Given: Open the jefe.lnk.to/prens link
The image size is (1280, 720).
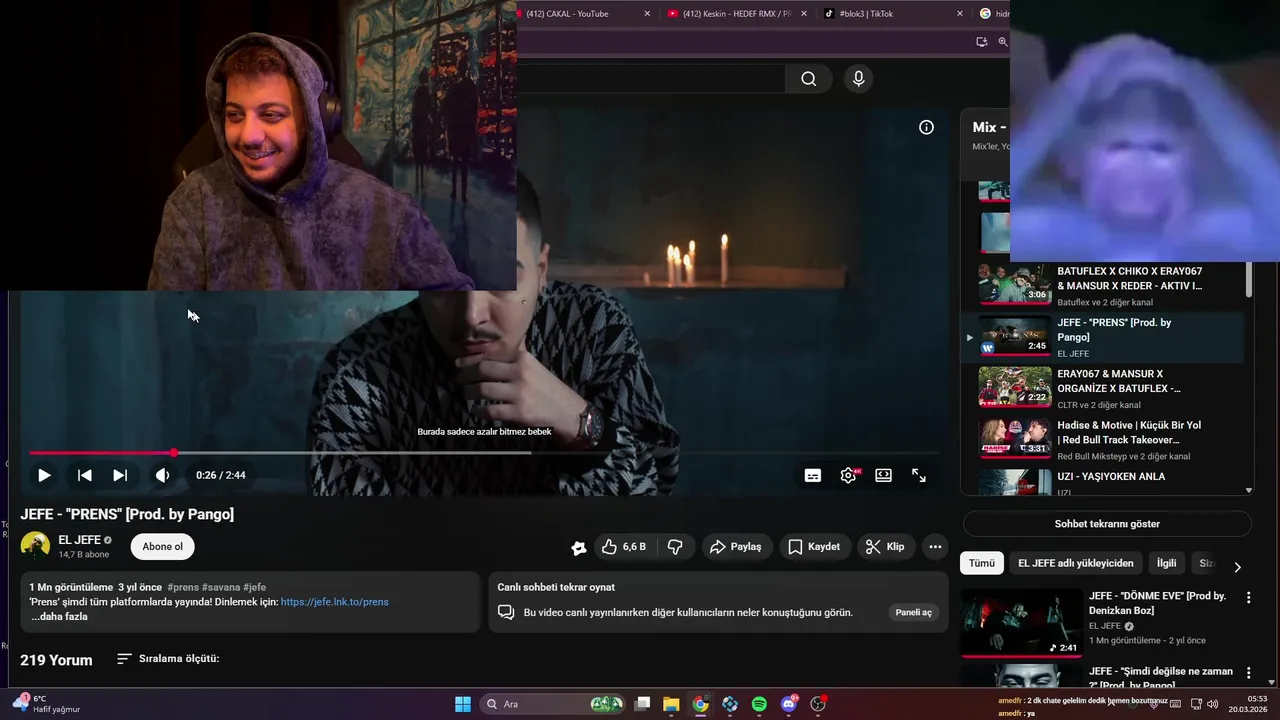Looking at the screenshot, I should tap(334, 602).
